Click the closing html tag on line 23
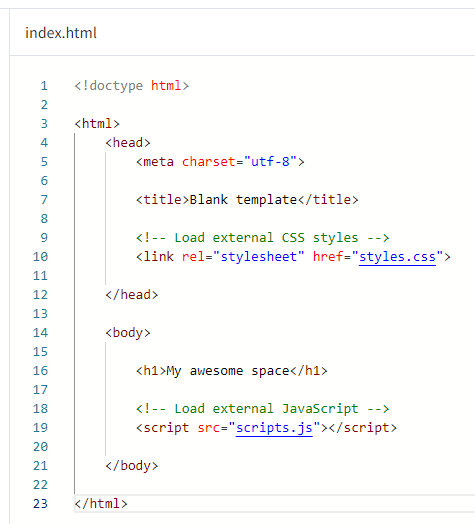The image size is (475, 524). click(x=101, y=504)
